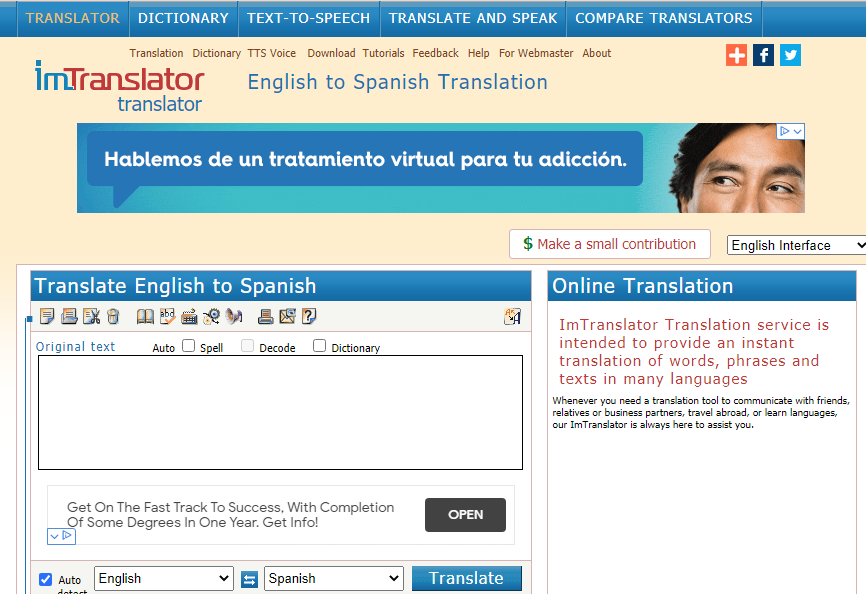Go to the COMPARE TRANSLATORS tab
This screenshot has width=866, height=594.
click(663, 18)
